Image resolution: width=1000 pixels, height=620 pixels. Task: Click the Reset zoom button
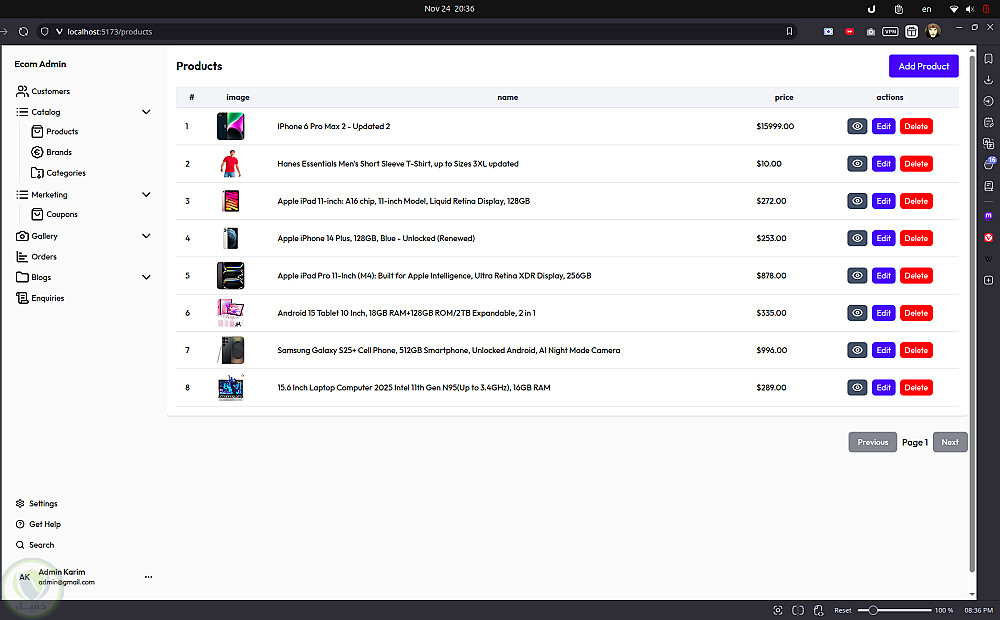coord(842,610)
